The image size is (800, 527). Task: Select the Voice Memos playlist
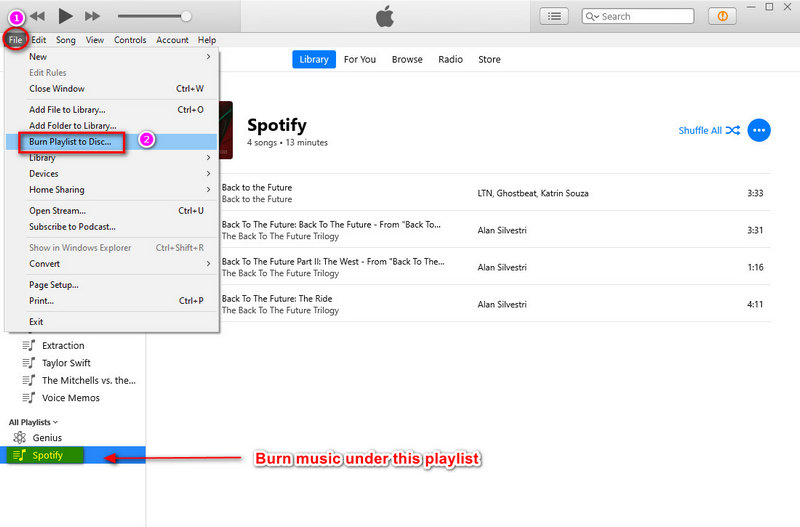72,397
